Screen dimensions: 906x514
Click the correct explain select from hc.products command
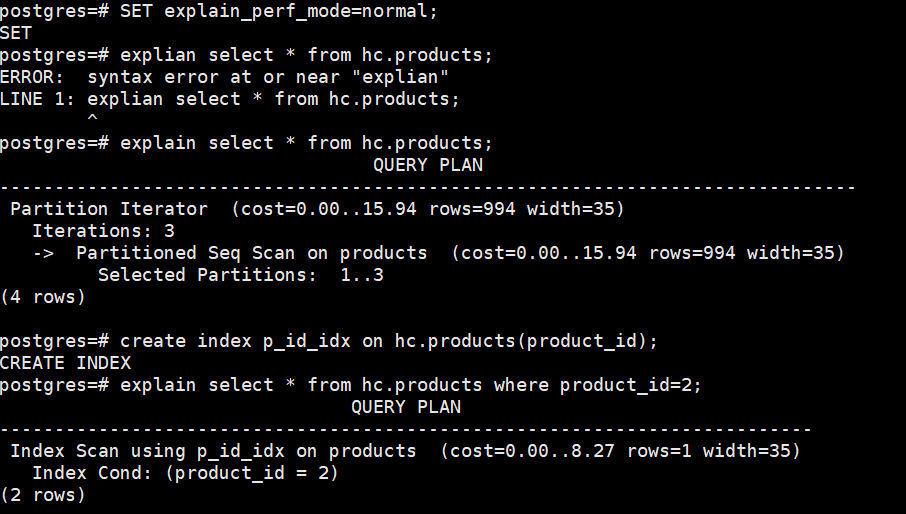click(x=246, y=143)
